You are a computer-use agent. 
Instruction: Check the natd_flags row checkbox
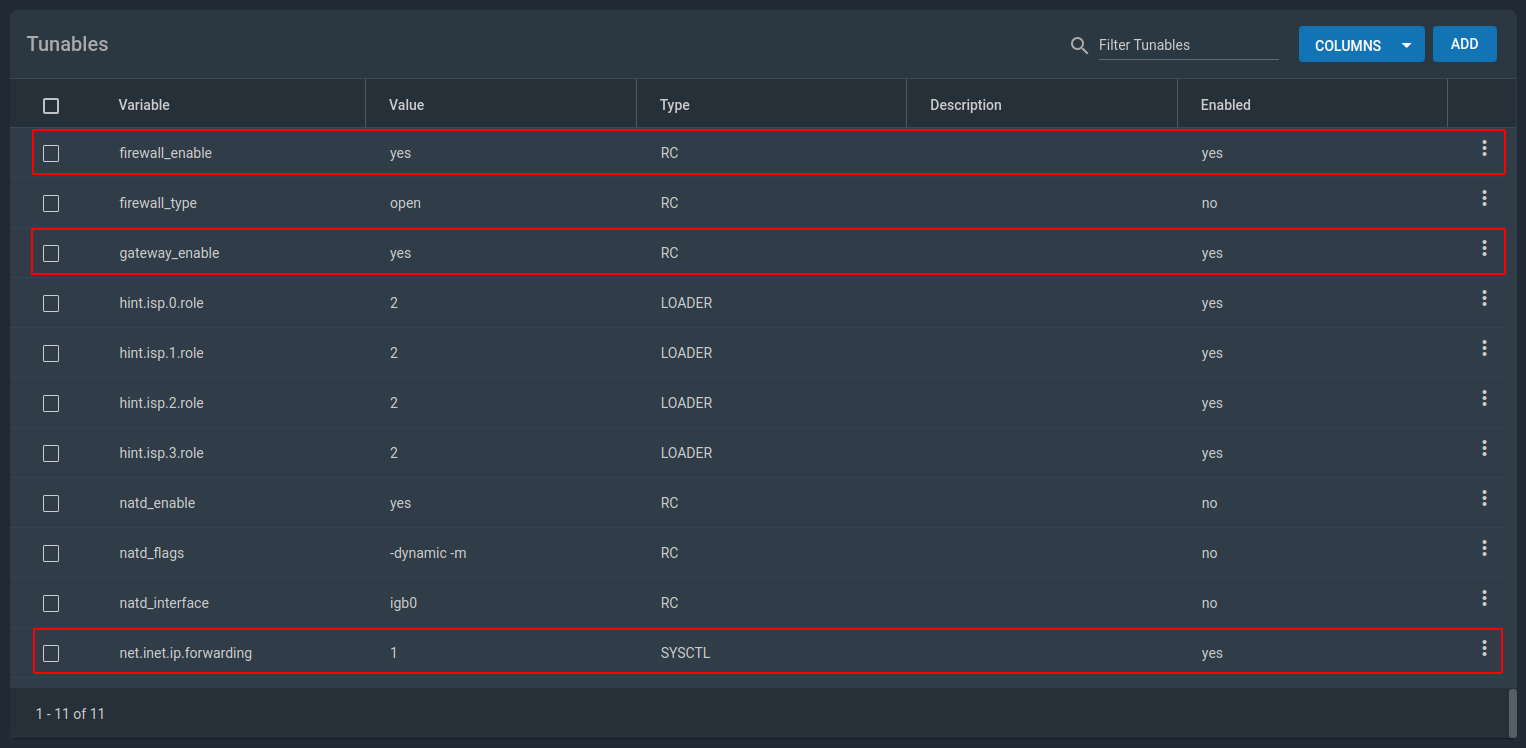click(51, 553)
